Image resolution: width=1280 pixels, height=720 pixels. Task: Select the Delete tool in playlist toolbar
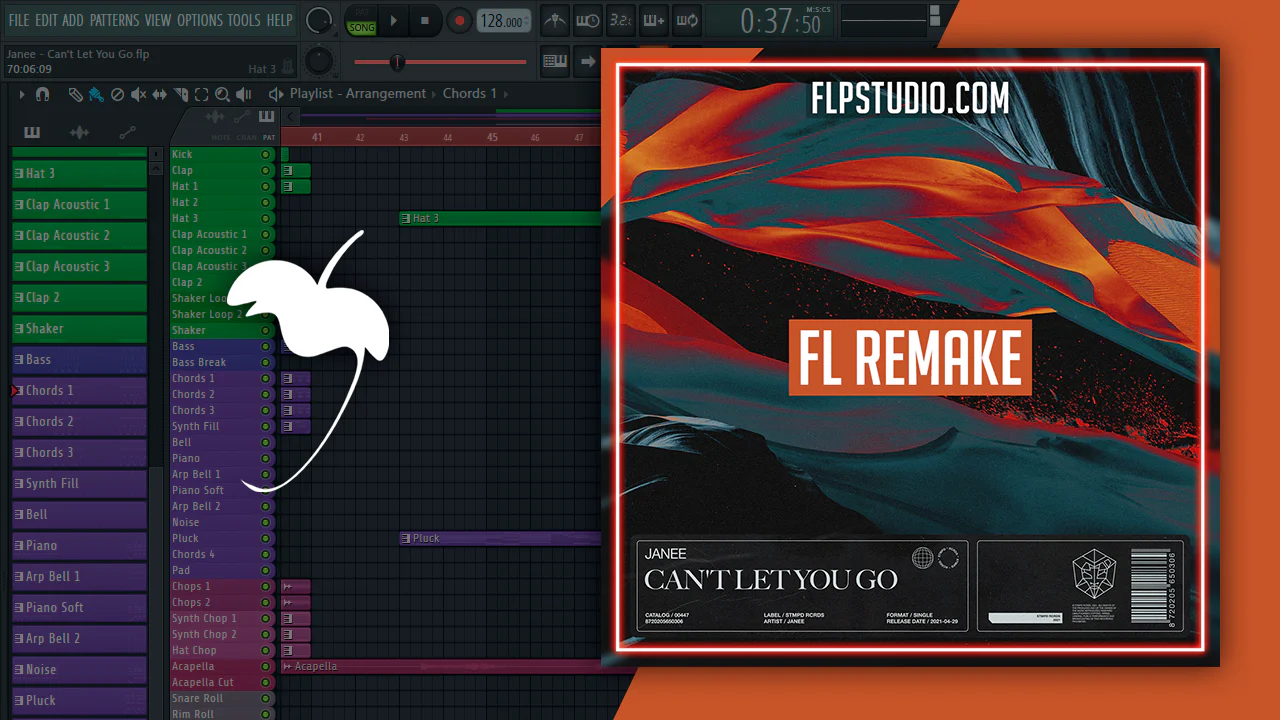pos(117,94)
